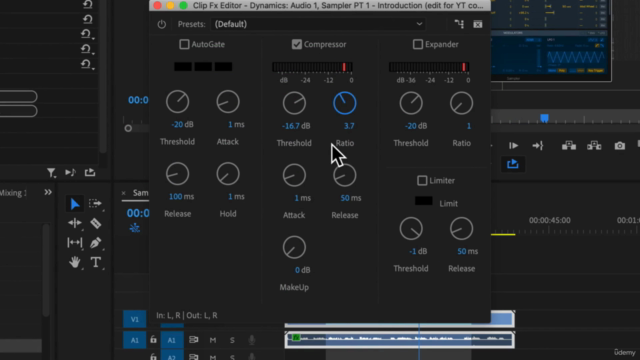Click the Compressor threshold value -16.7 dB
This screenshot has width=640, height=360.
296,126
